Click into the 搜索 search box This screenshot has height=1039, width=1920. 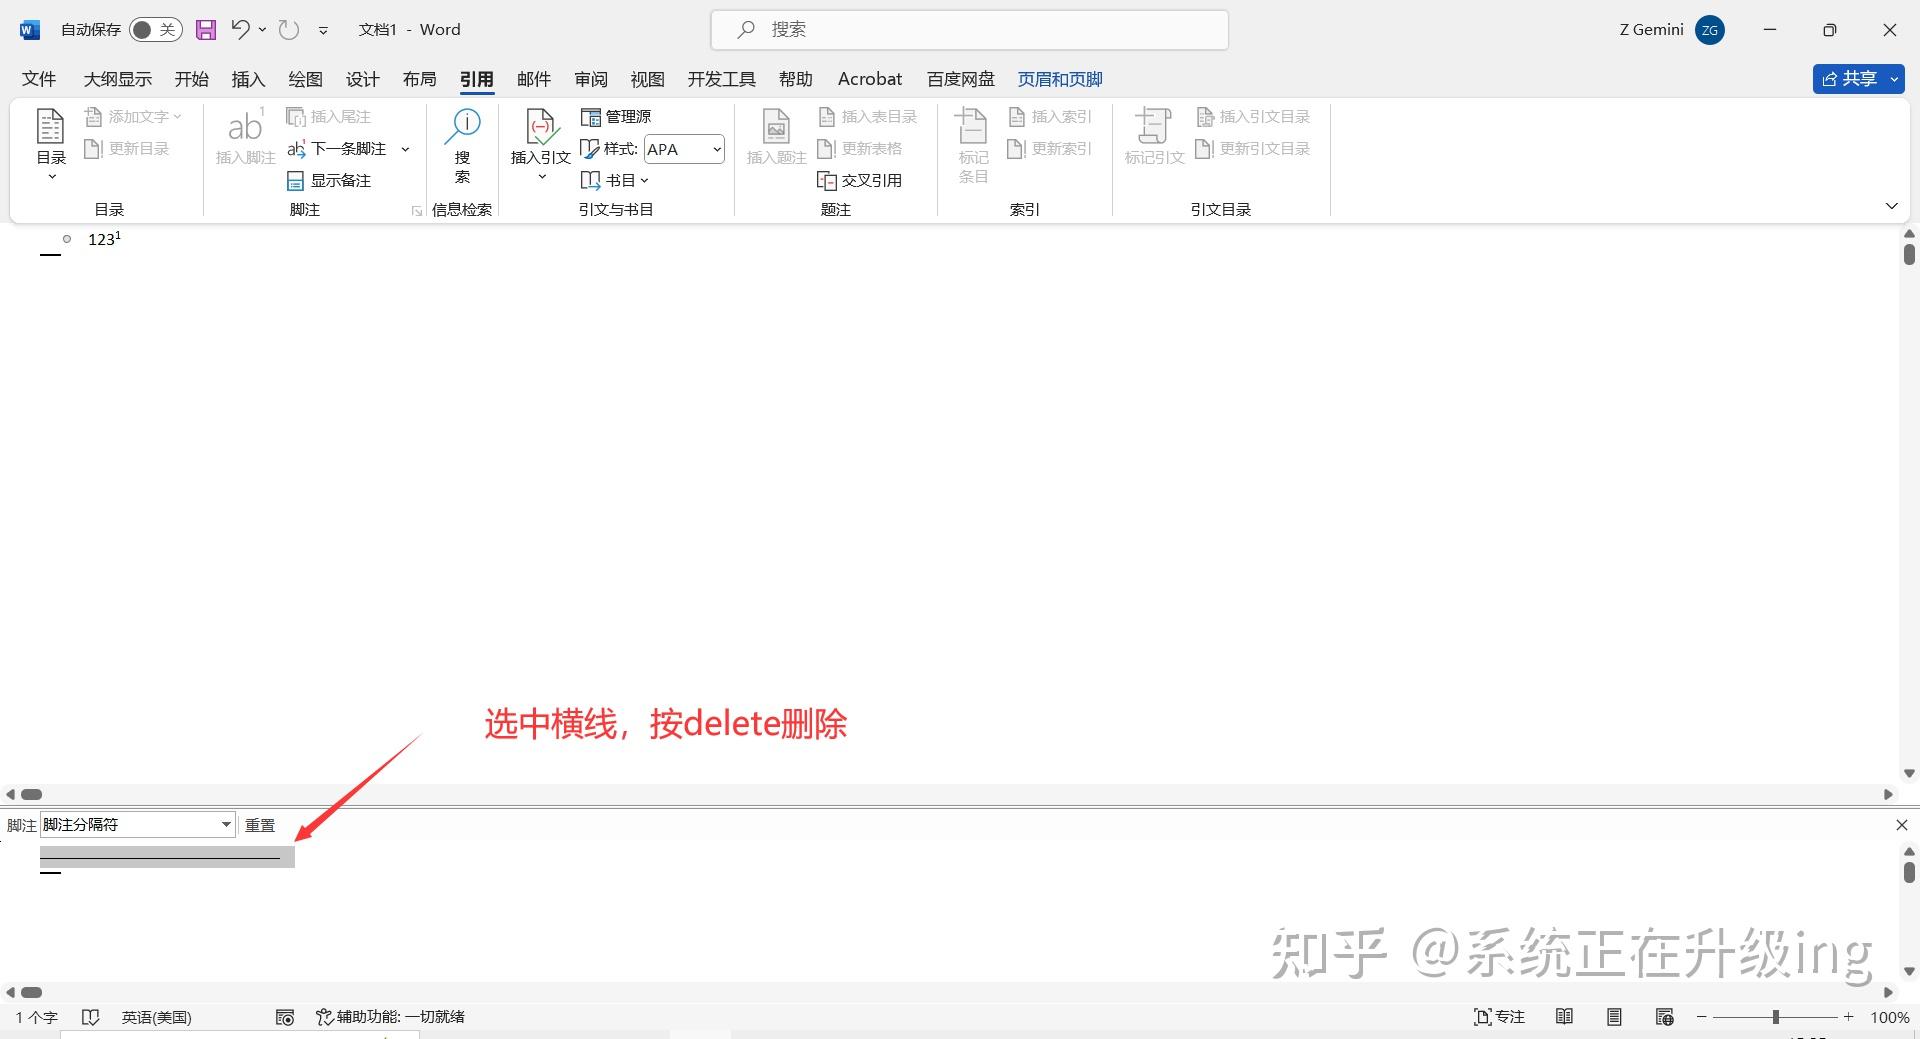(x=969, y=30)
